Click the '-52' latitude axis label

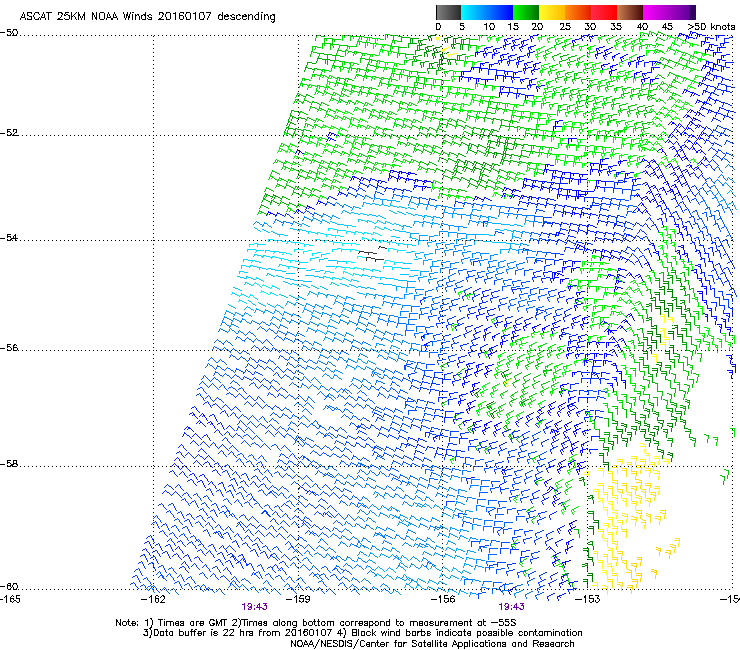click(x=9, y=133)
